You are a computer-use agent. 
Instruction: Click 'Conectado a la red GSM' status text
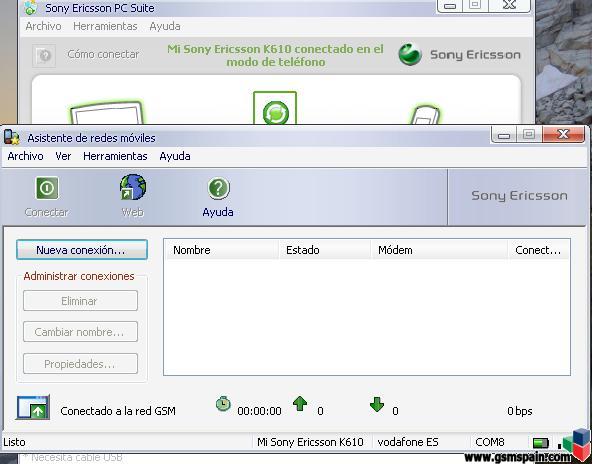pyautogui.click(x=118, y=411)
